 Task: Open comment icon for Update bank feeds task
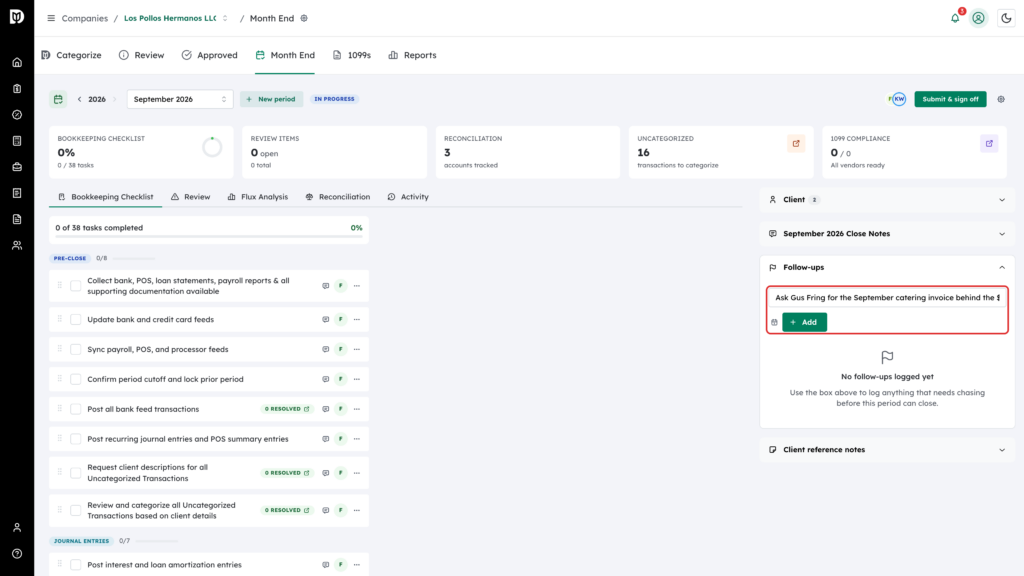(325, 319)
